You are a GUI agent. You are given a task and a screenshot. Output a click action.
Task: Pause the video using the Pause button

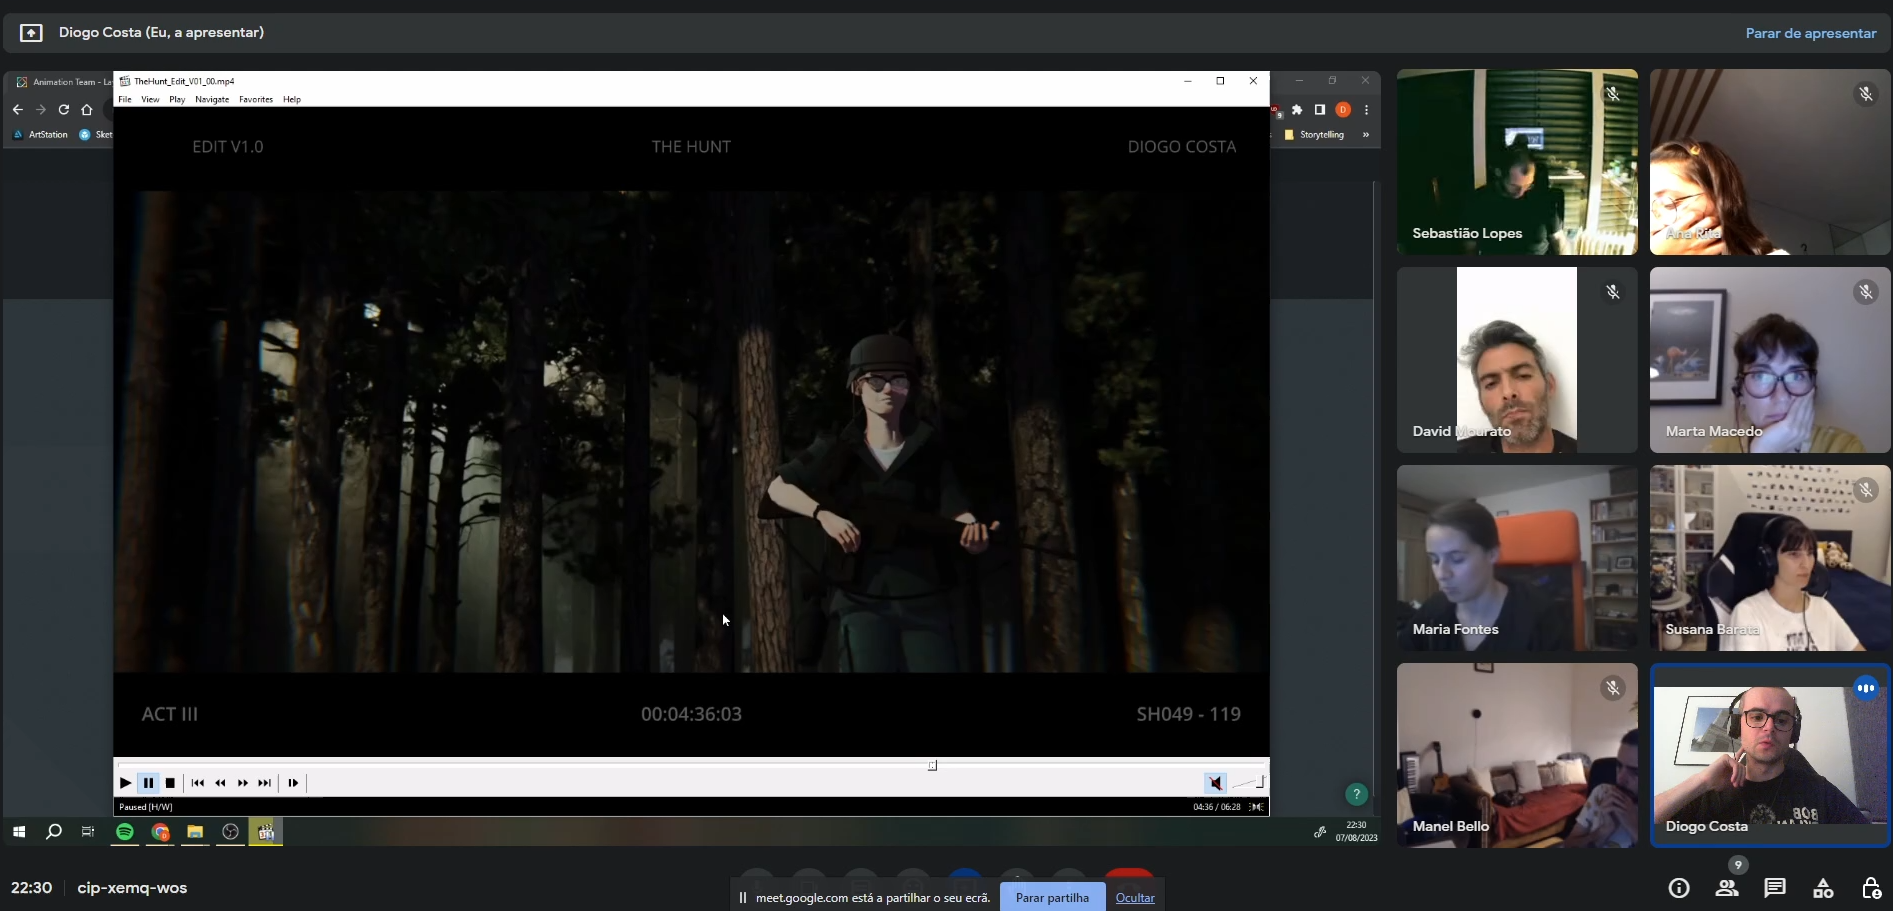(x=148, y=783)
